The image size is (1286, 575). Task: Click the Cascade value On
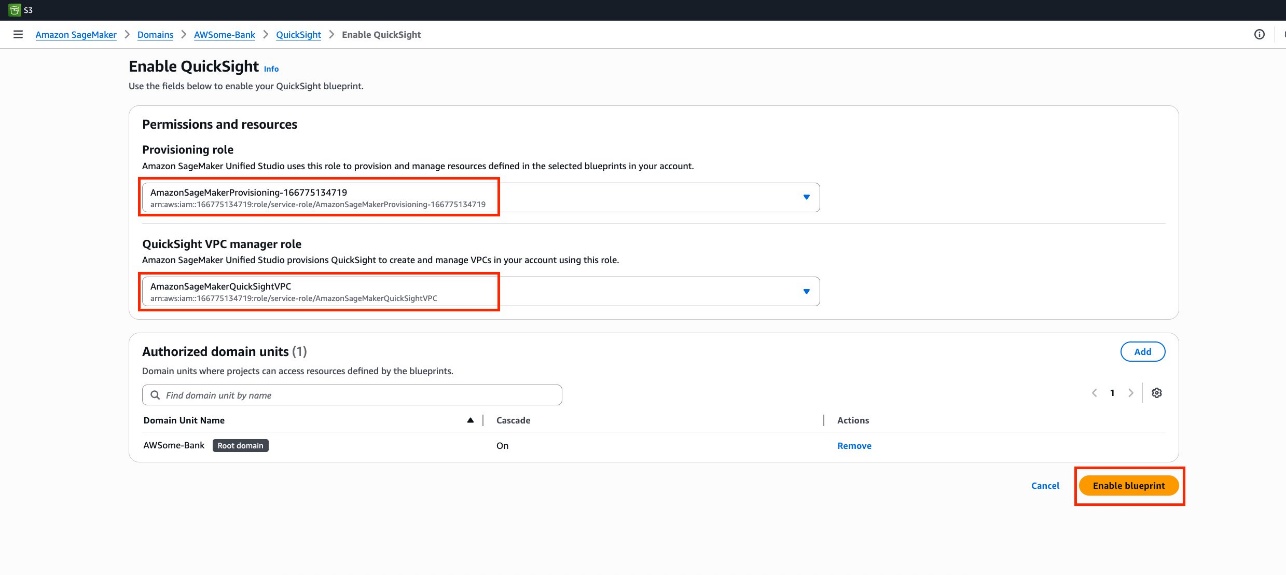coord(502,446)
